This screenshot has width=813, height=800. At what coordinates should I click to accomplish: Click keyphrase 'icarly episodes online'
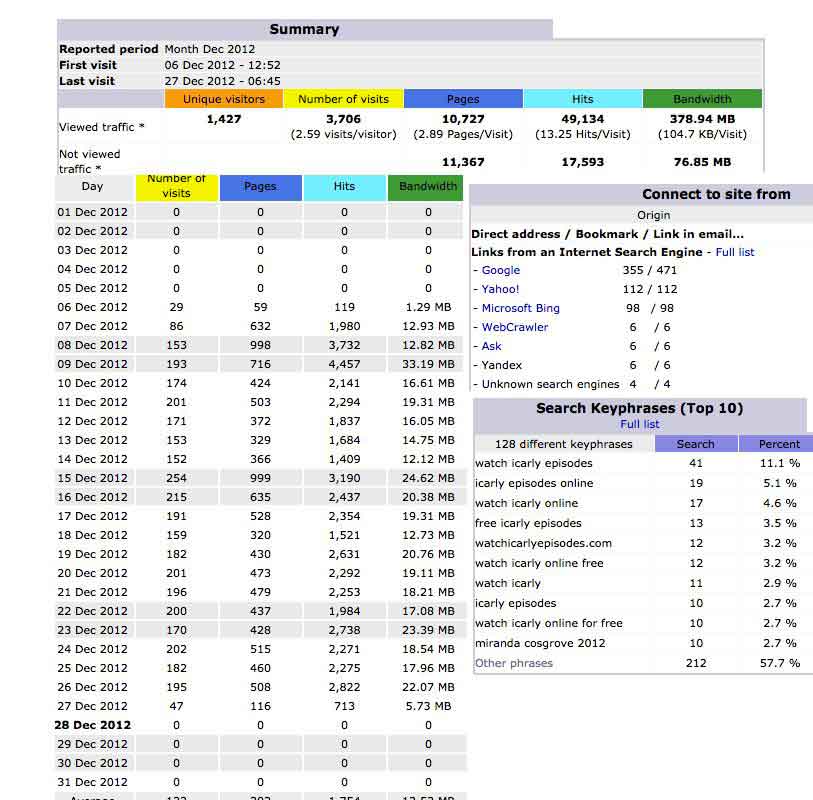pyautogui.click(x=534, y=483)
